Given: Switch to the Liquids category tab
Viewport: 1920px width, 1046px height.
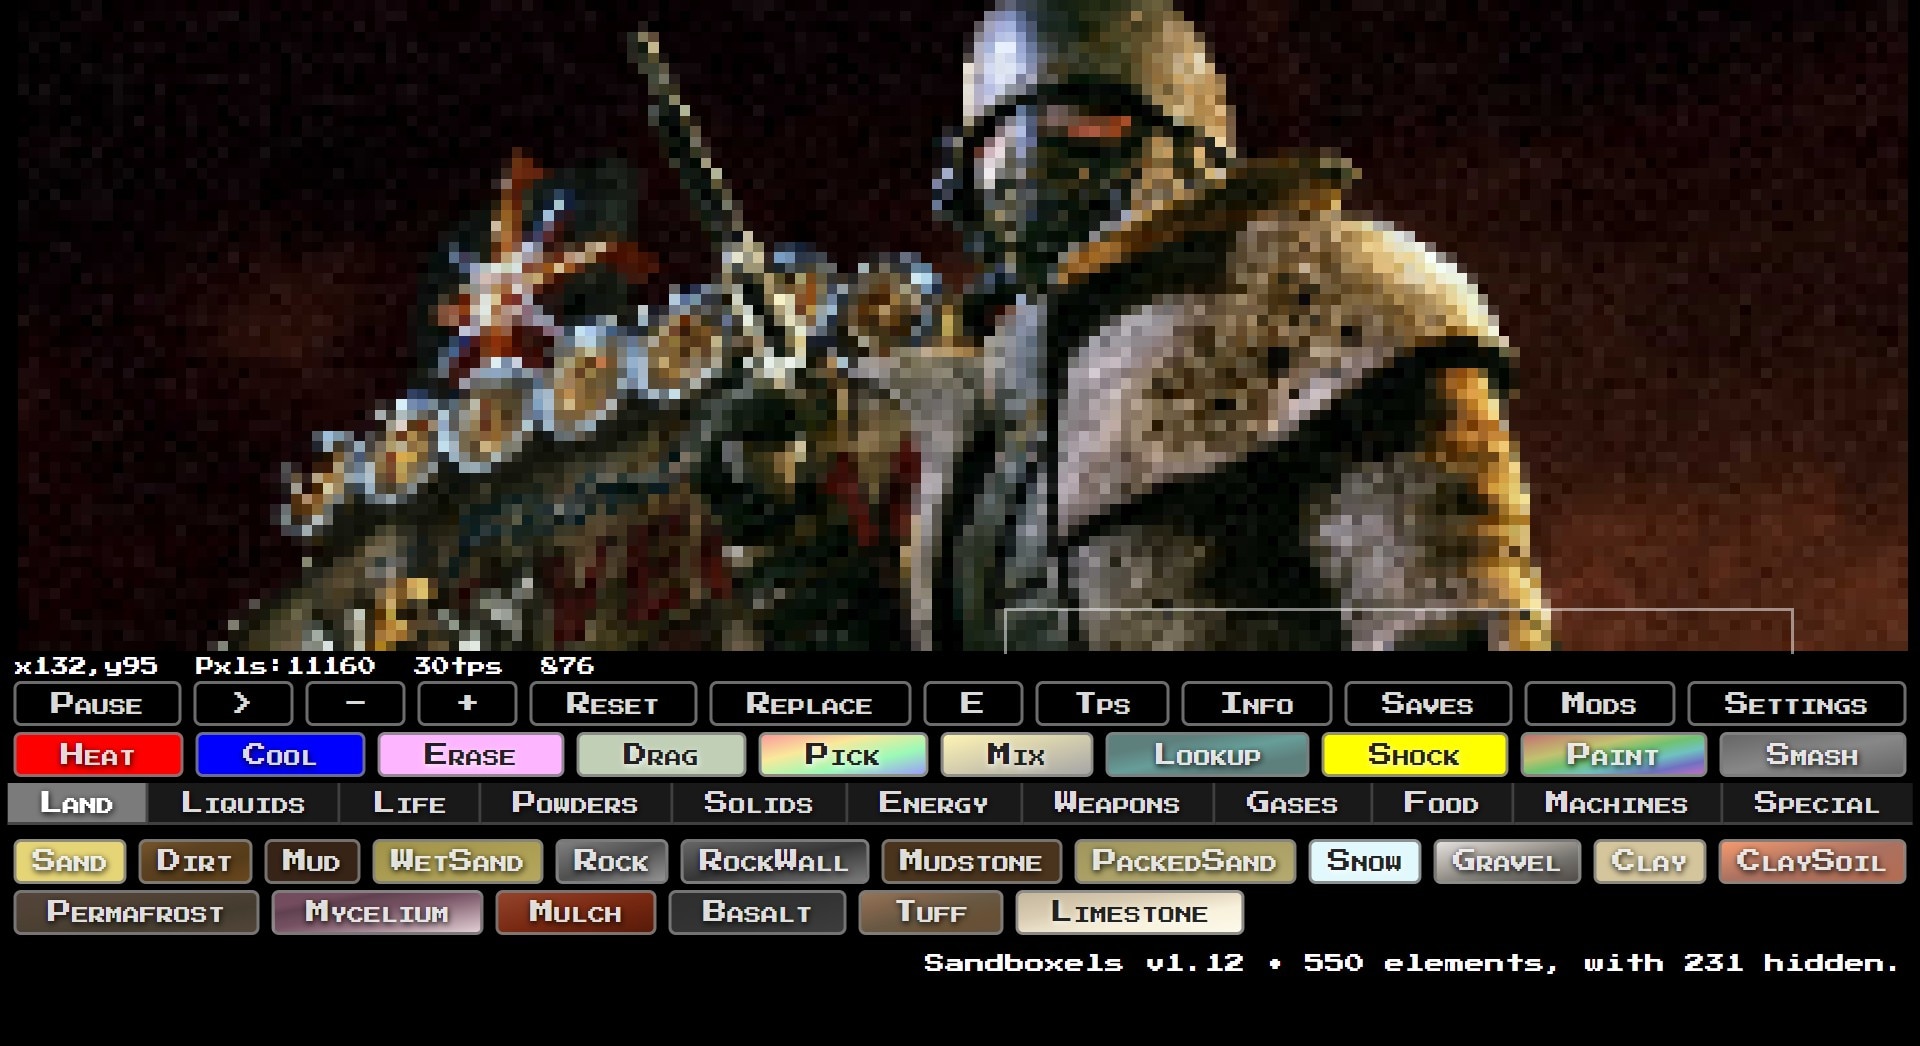Looking at the screenshot, I should click(243, 804).
